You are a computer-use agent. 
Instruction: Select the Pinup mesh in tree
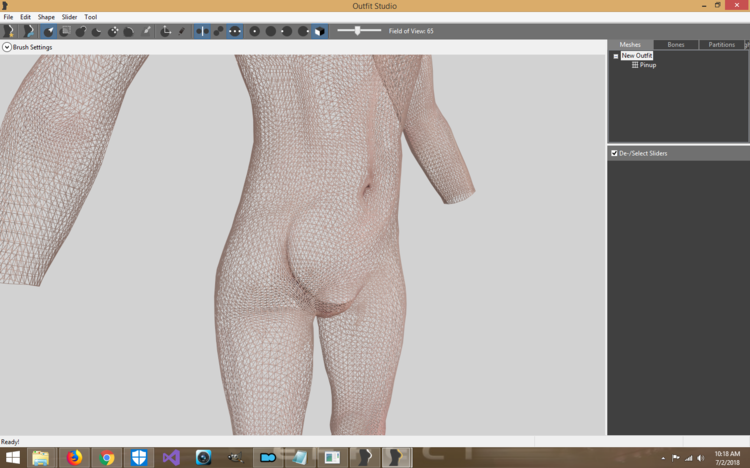tap(644, 65)
